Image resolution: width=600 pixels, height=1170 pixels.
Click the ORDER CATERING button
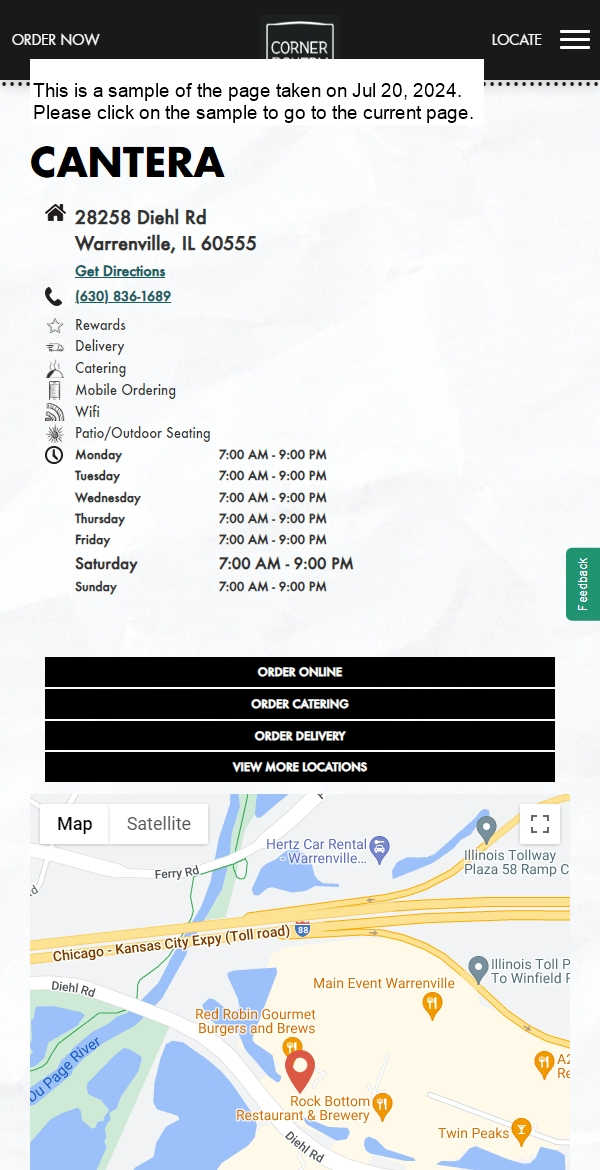300,704
